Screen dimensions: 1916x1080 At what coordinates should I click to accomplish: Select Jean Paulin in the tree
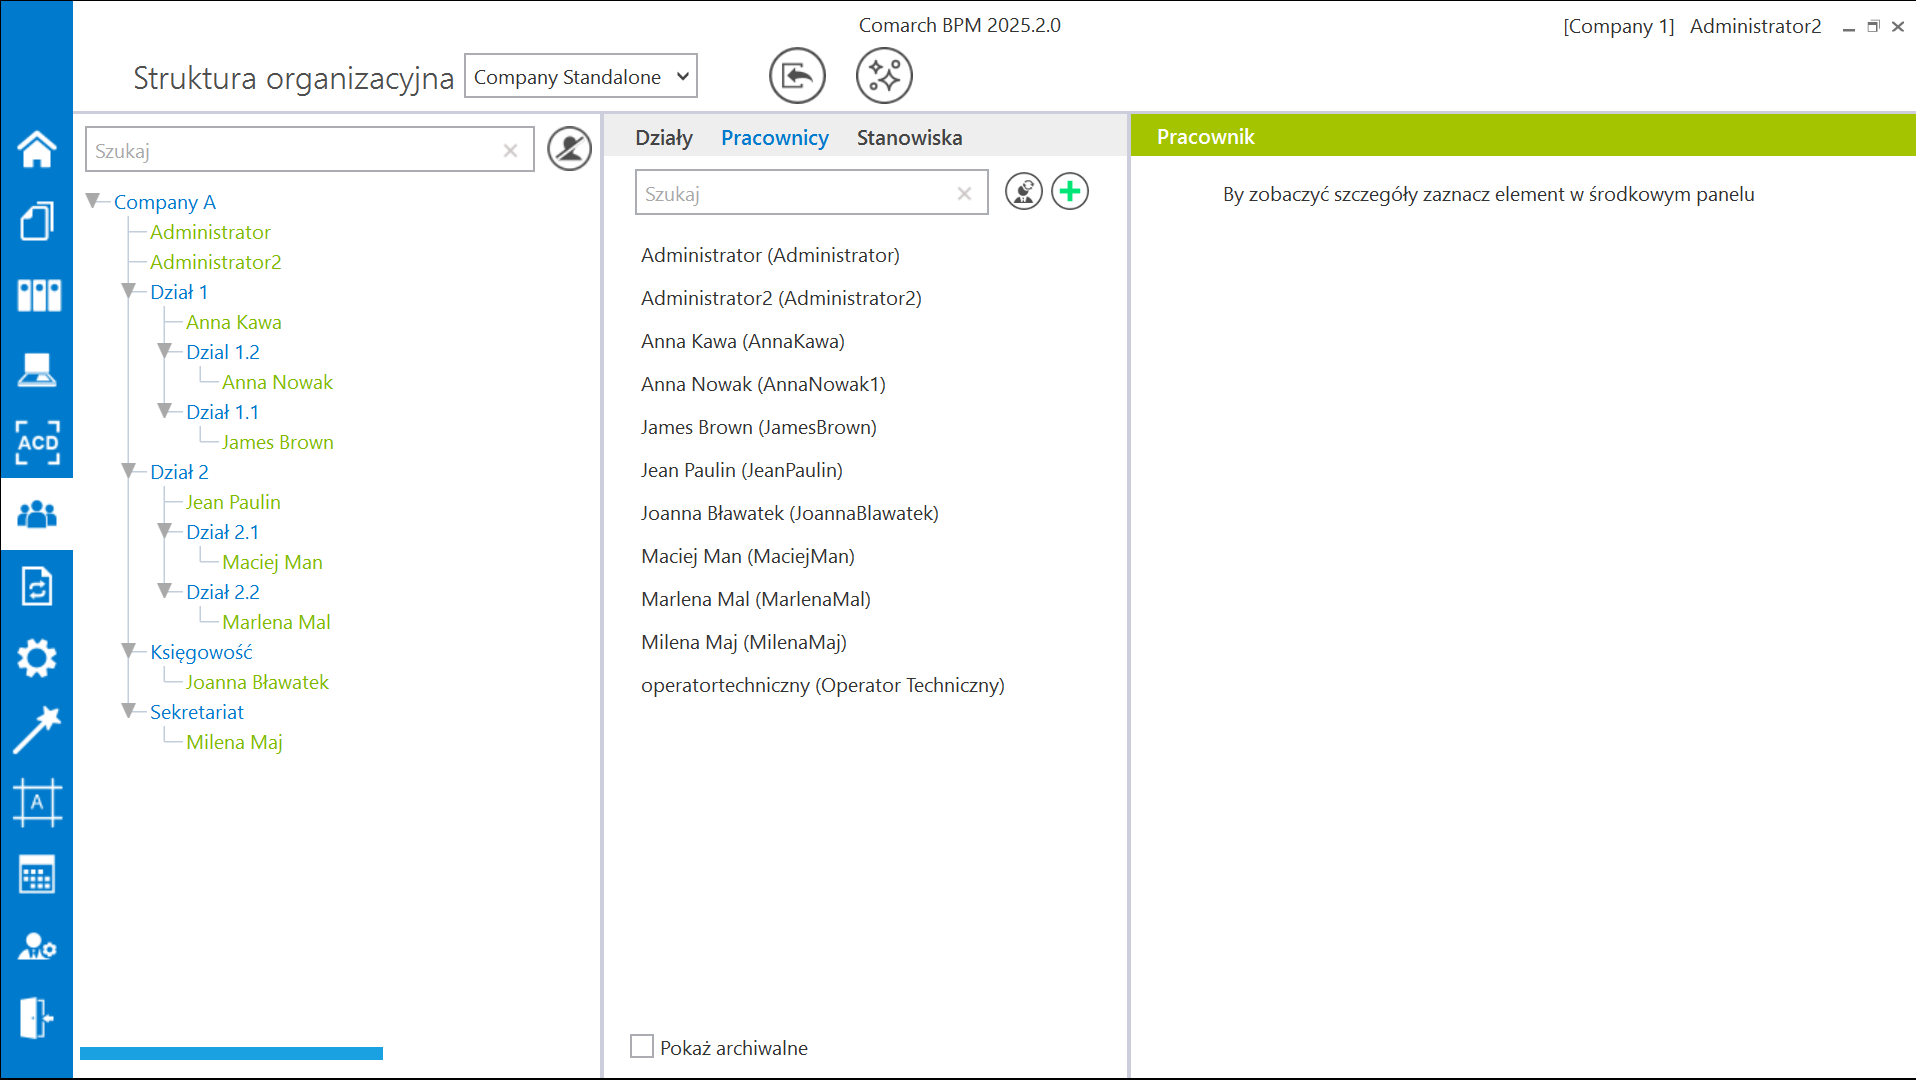[233, 502]
